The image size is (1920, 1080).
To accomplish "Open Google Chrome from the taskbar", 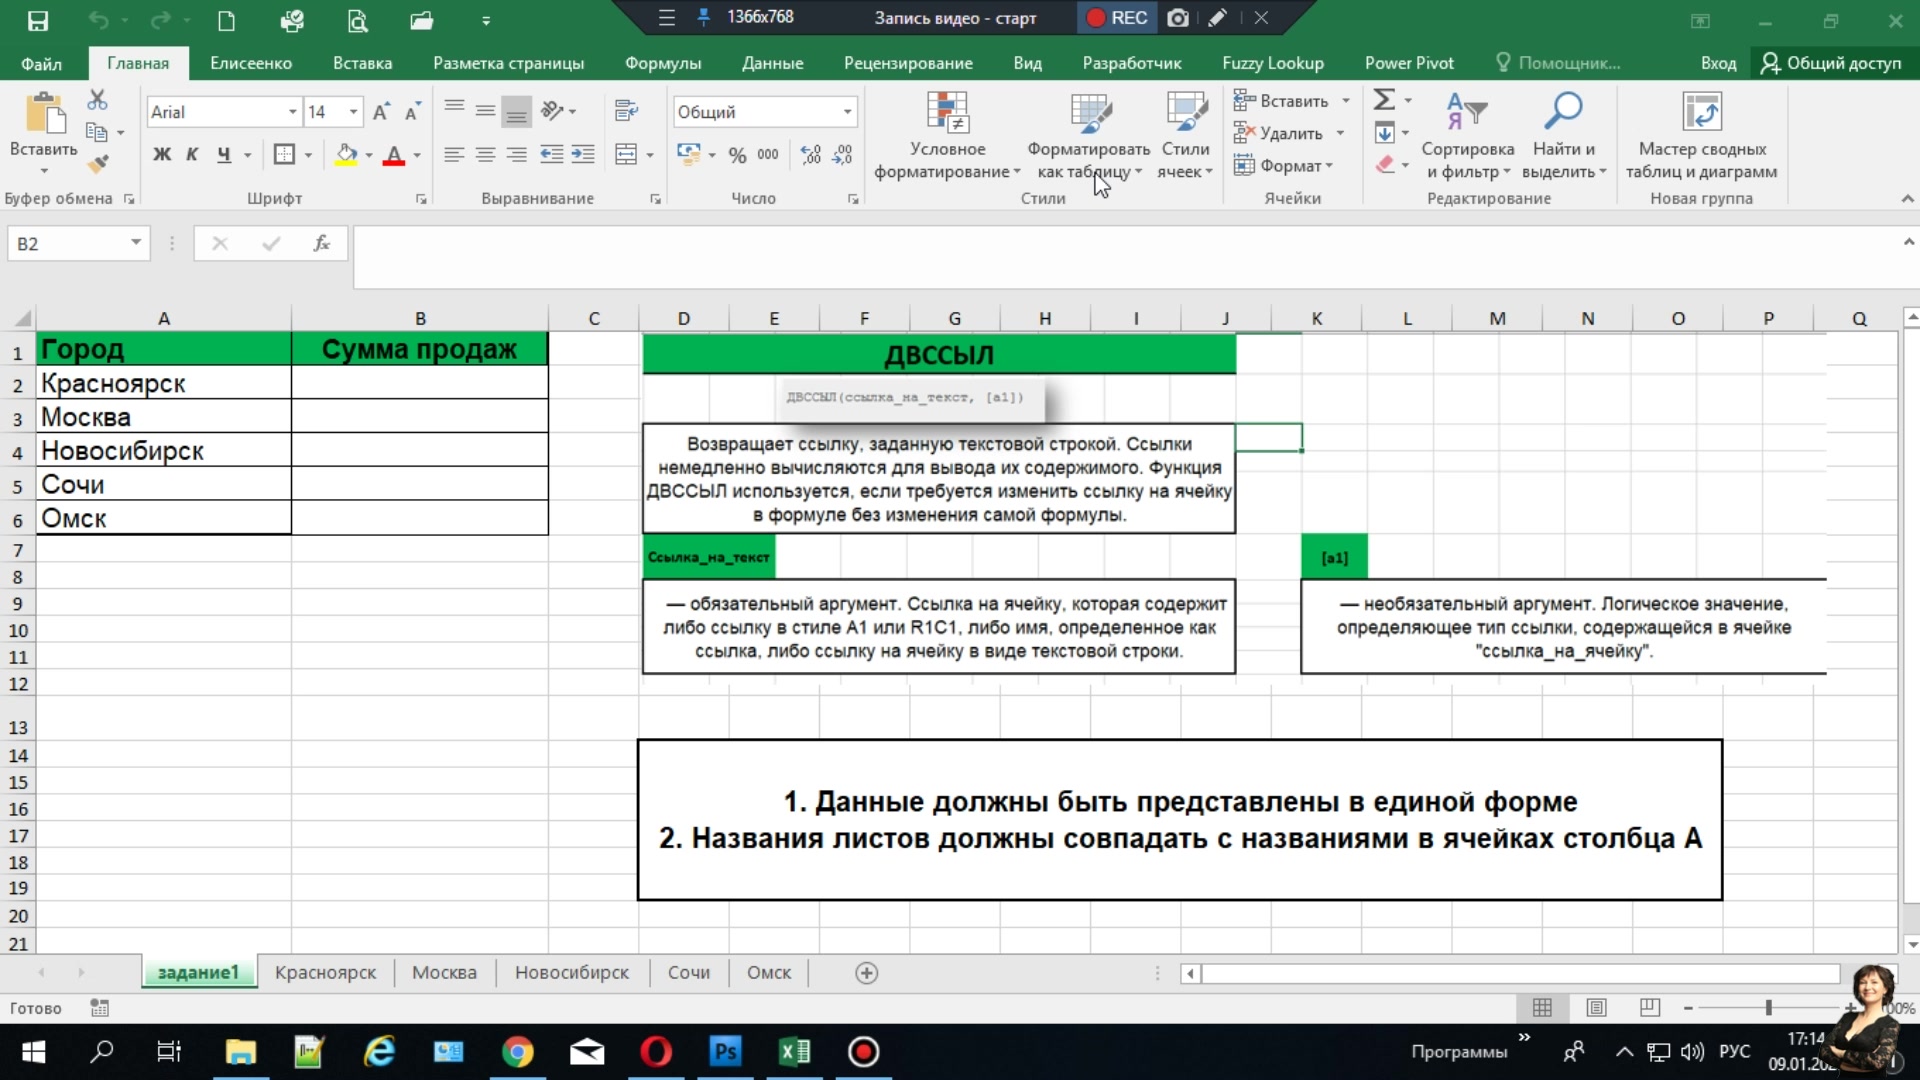I will point(518,1052).
